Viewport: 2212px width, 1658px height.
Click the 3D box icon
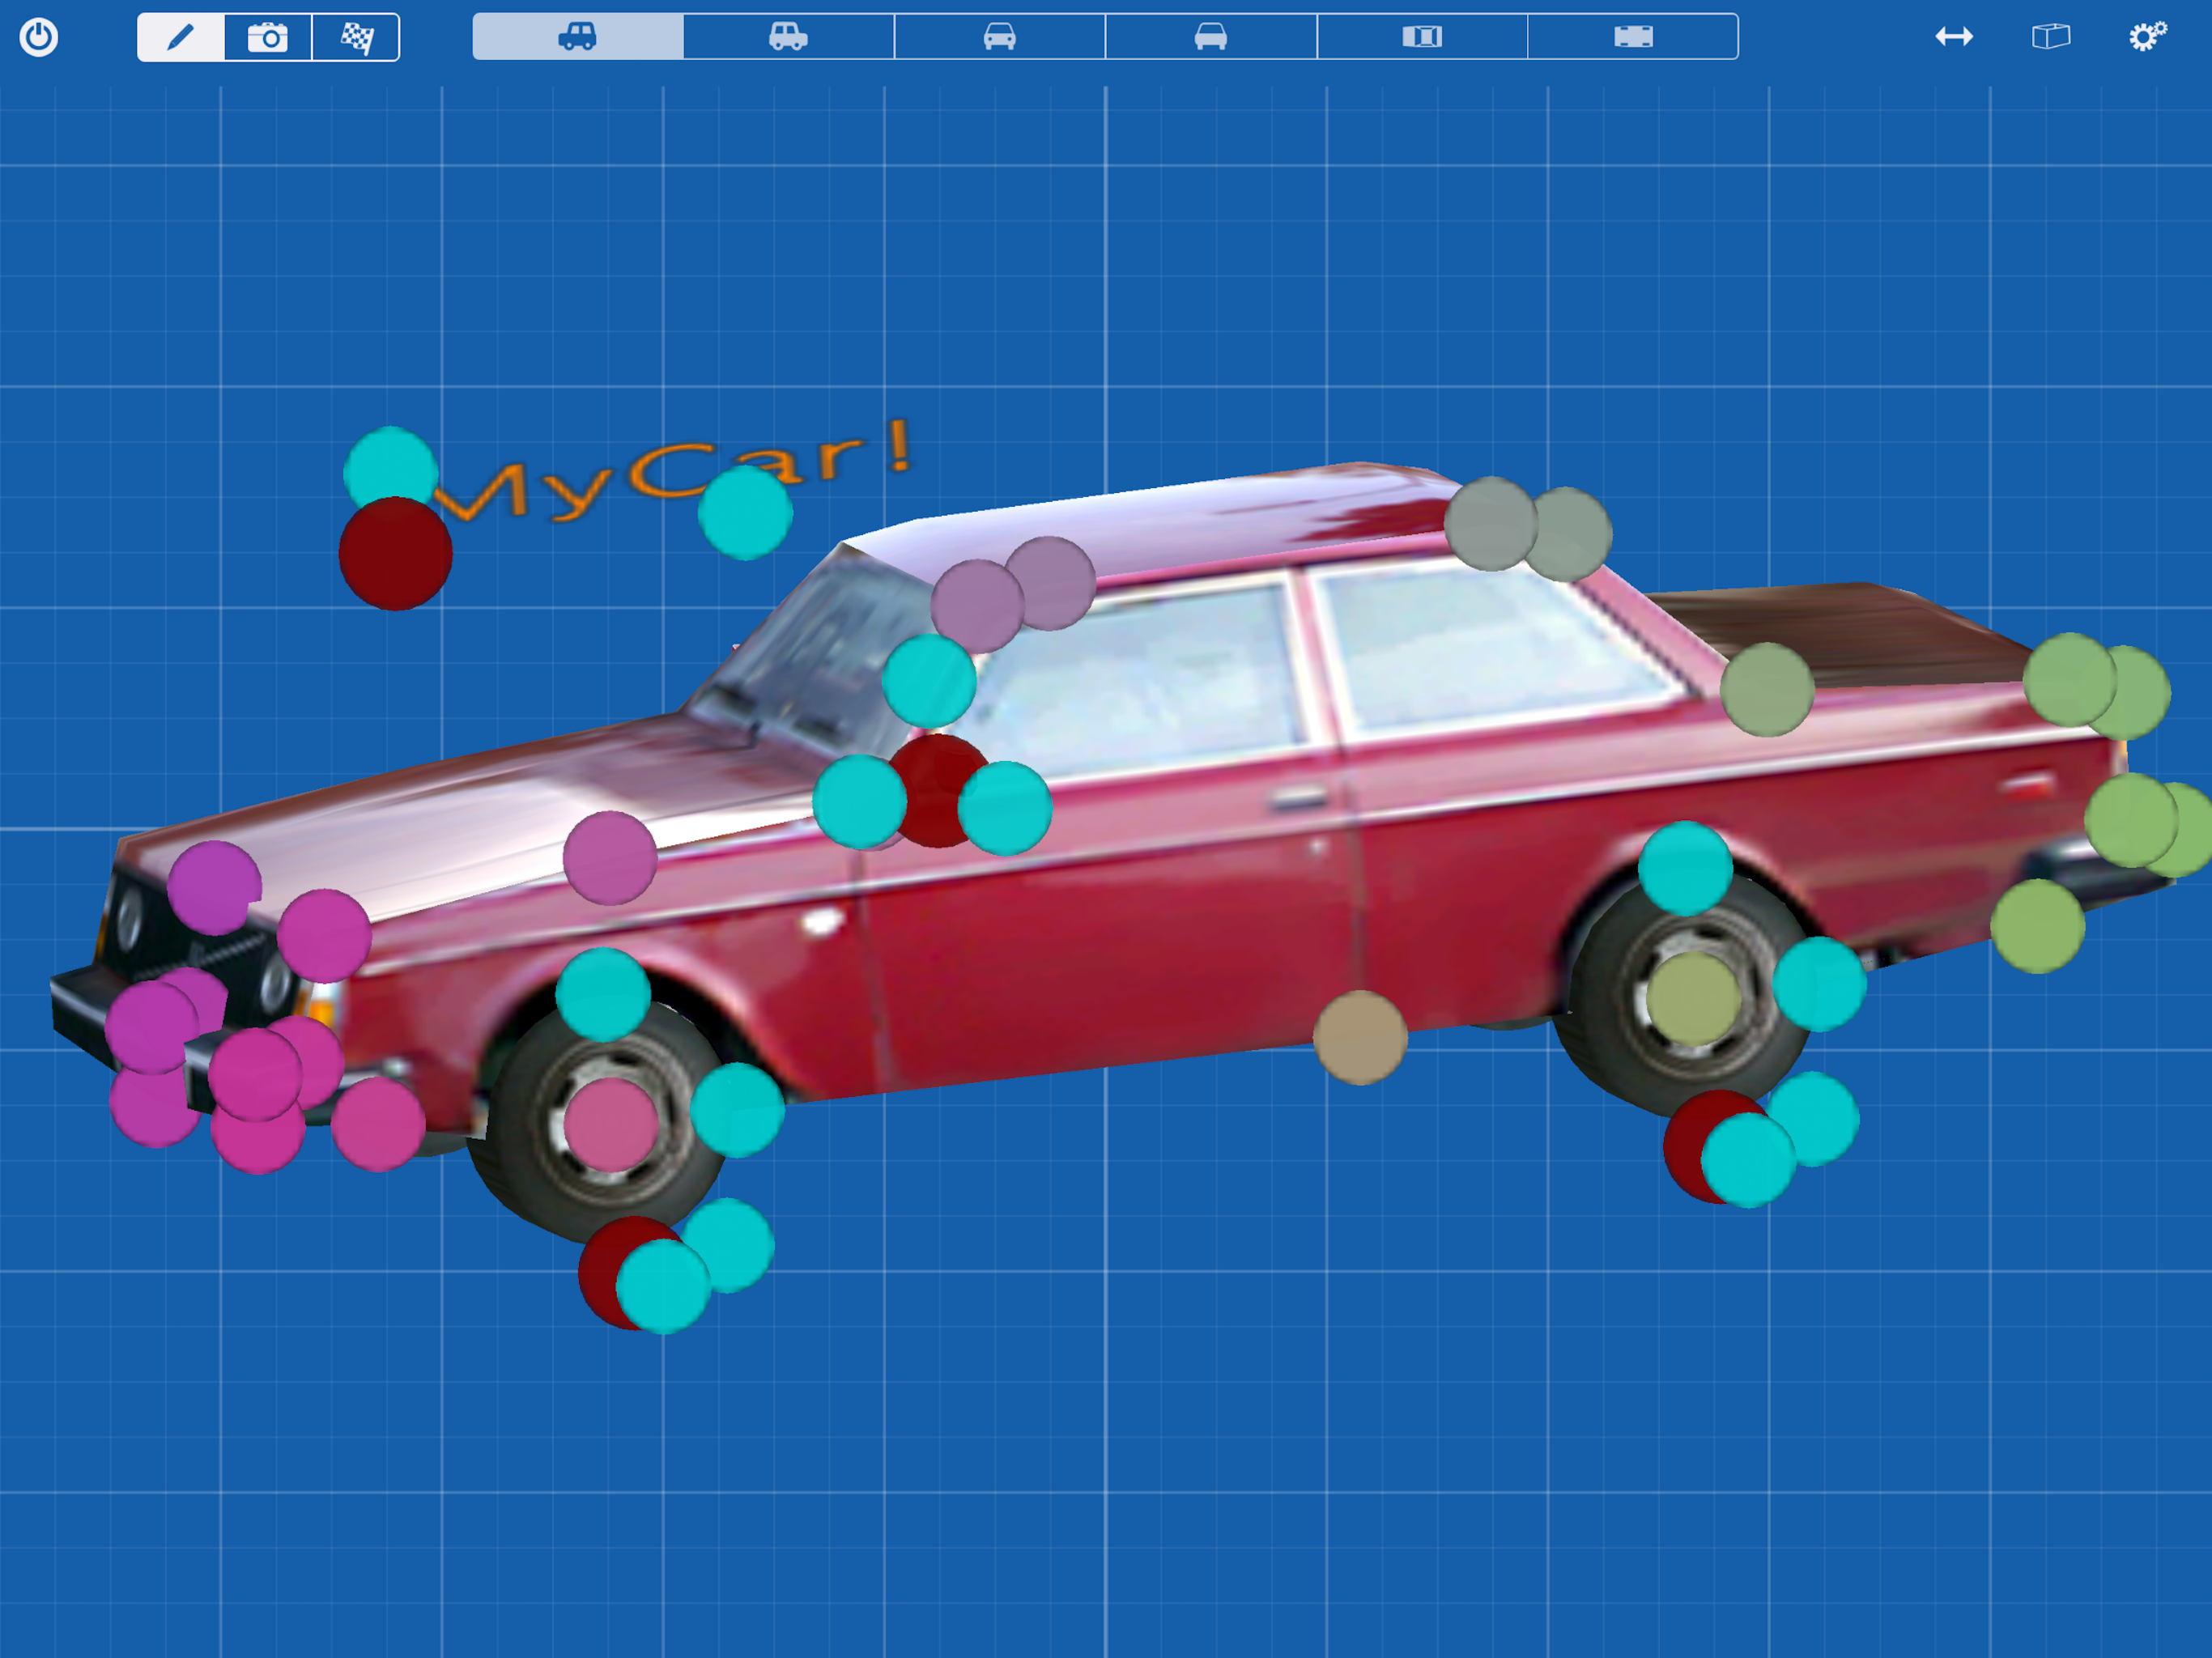2050,37
